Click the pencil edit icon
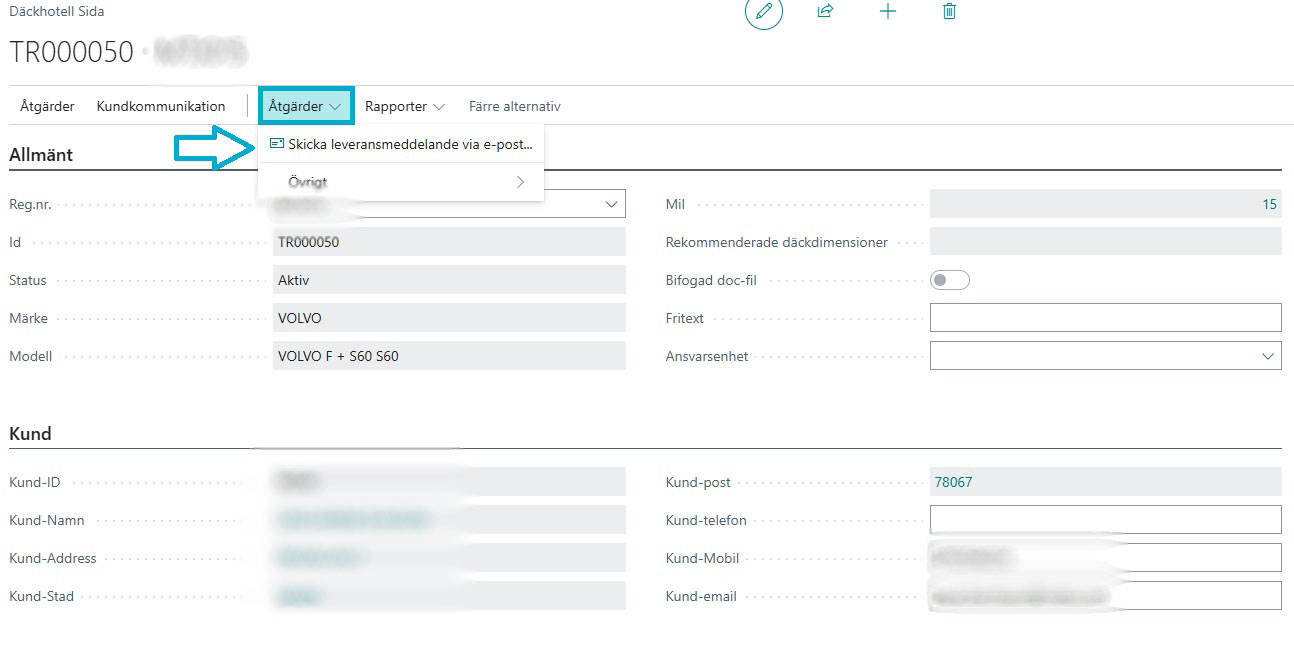The image size is (1294, 650). click(x=764, y=12)
